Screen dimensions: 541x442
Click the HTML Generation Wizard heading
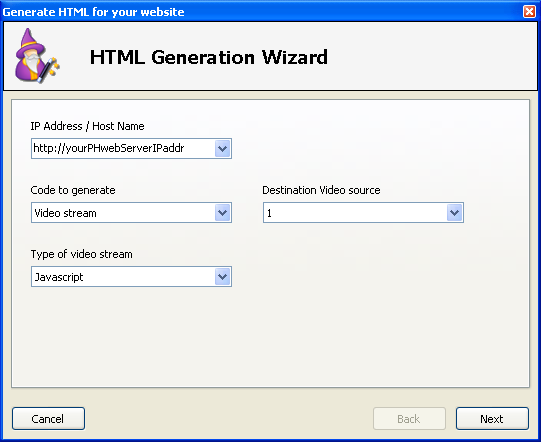(209, 57)
